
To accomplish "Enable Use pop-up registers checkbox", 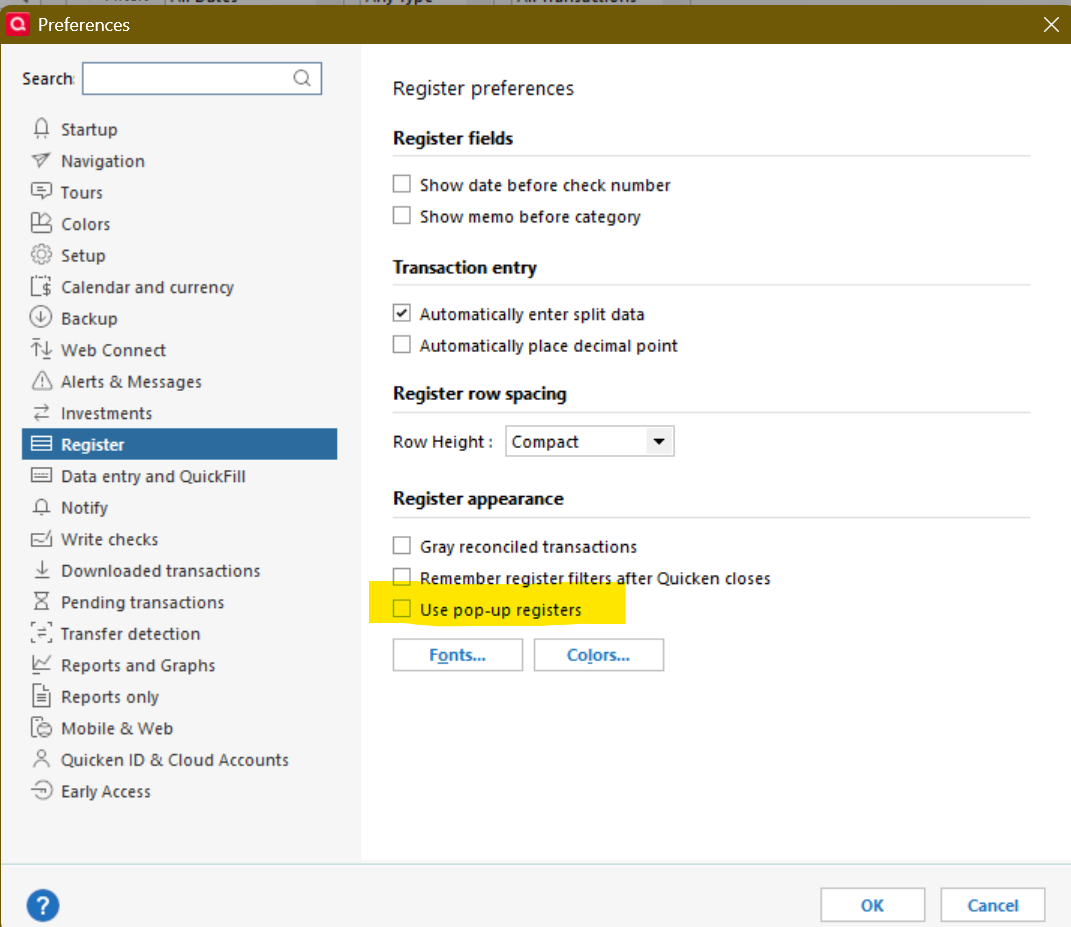I will point(402,608).
